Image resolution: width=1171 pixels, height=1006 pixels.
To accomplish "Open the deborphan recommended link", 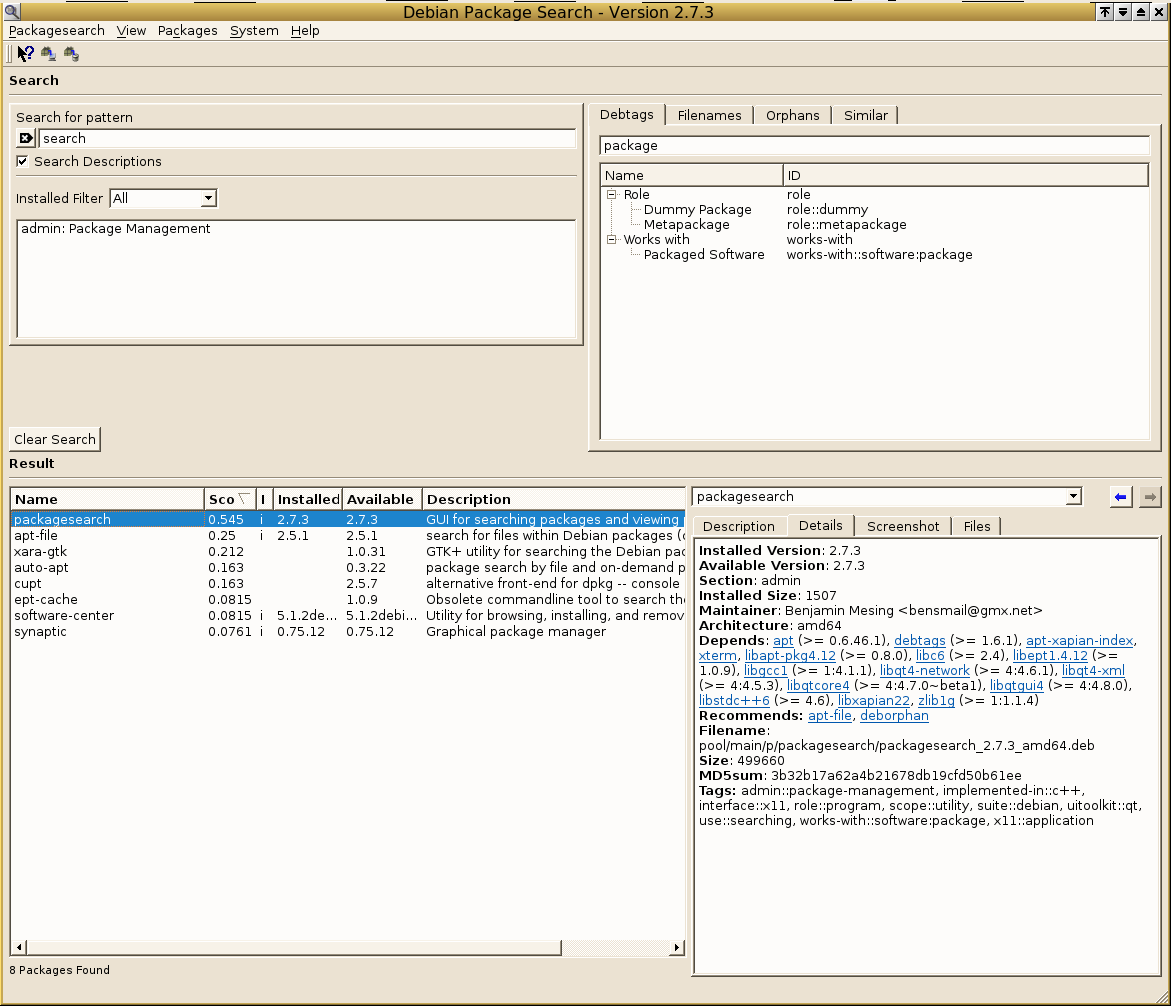I will [894, 715].
